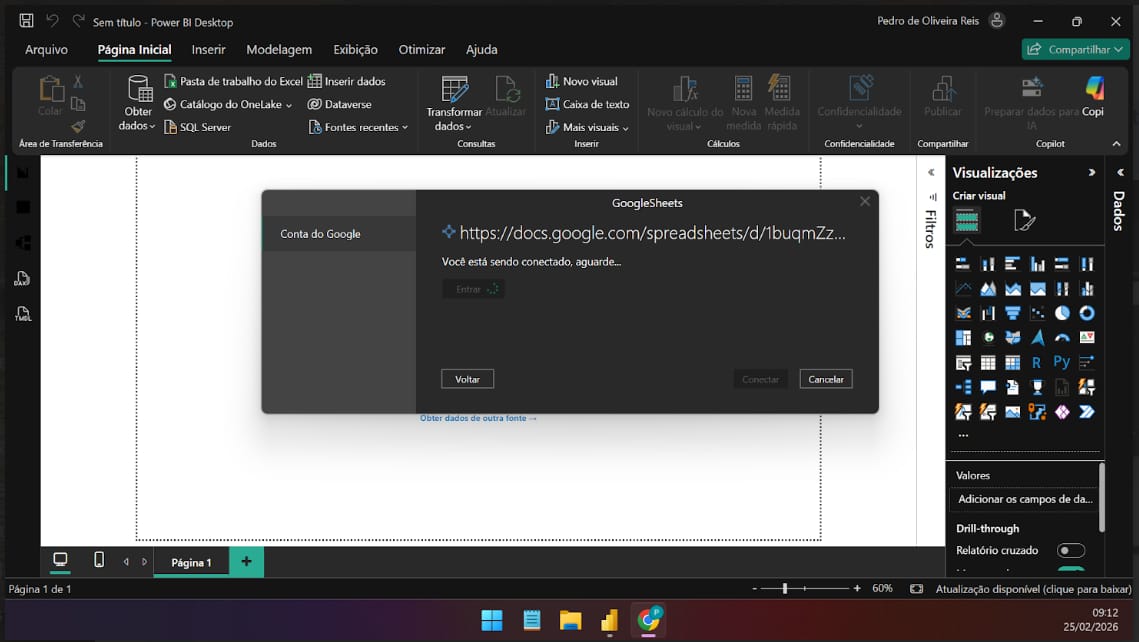
Task: Click Cancelar in GoogleSheets dialog
Action: click(x=826, y=379)
